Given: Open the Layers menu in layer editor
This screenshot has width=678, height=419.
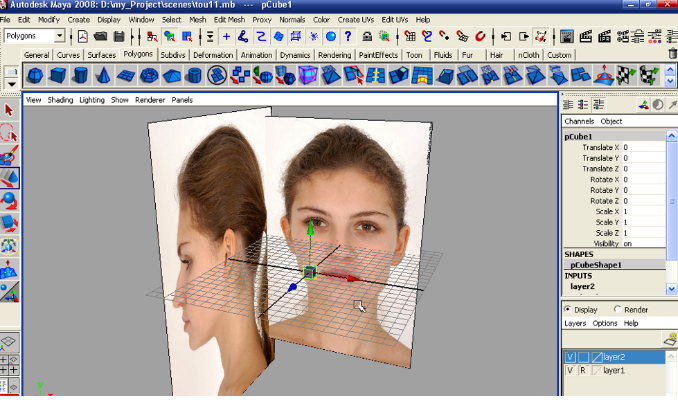Looking at the screenshot, I should tap(575, 323).
